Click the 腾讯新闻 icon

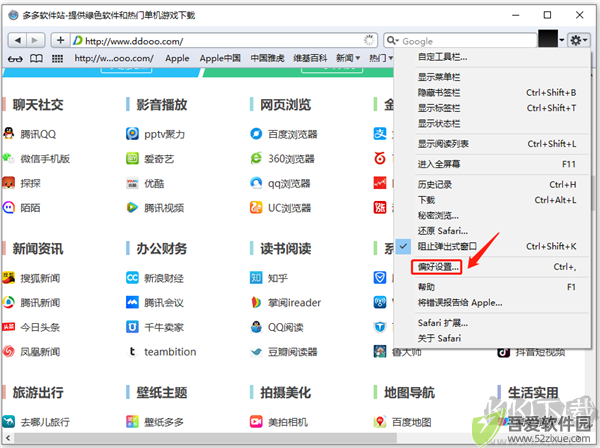coord(8,302)
